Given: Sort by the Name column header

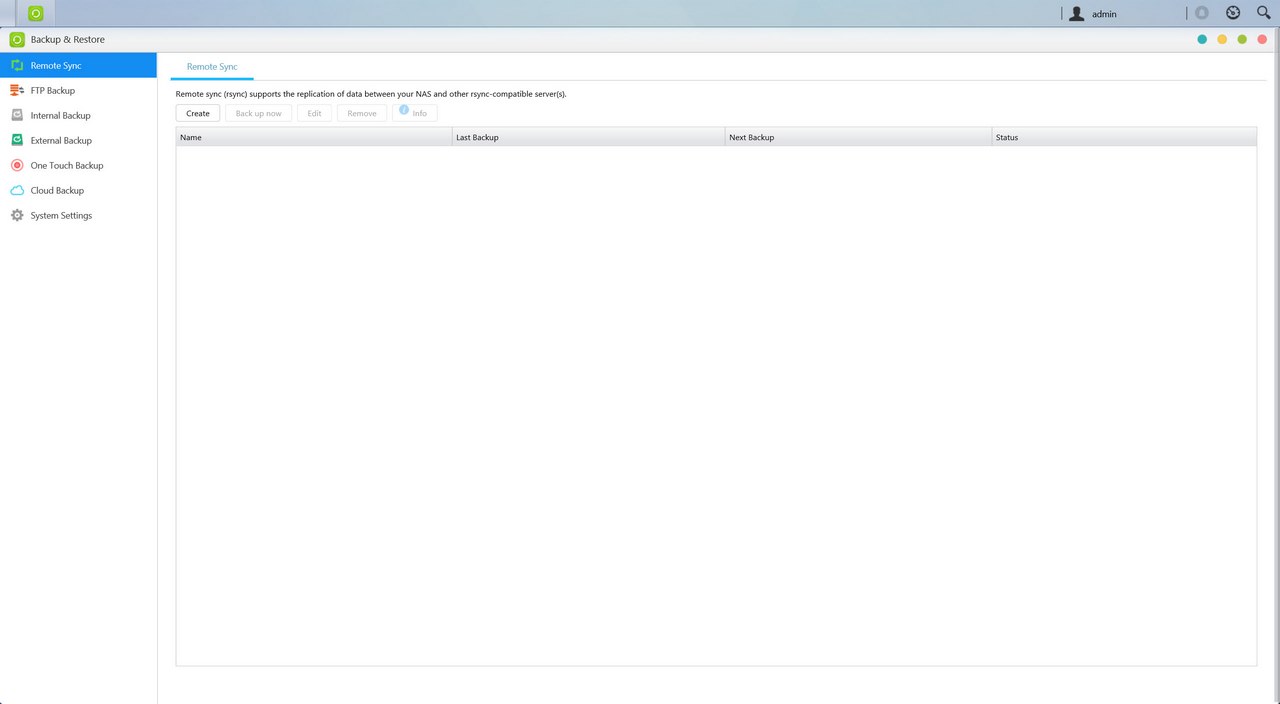Looking at the screenshot, I should [314, 137].
